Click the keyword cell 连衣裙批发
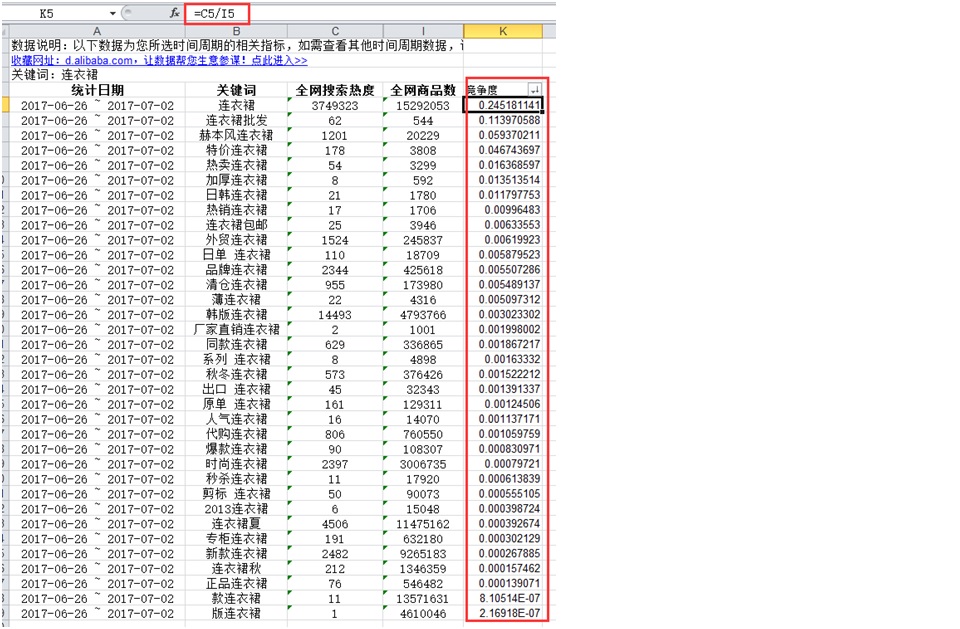The height and width of the screenshot is (629, 960). pos(237,120)
